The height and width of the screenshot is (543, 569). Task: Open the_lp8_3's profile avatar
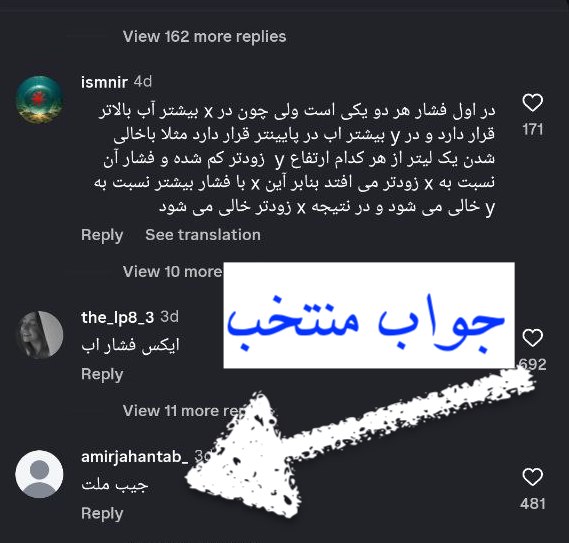pos(40,335)
